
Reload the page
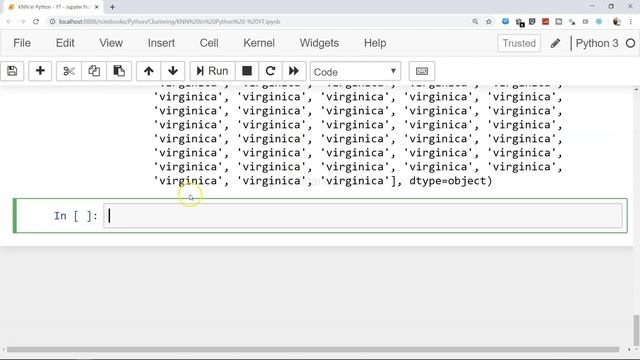coord(36,22)
